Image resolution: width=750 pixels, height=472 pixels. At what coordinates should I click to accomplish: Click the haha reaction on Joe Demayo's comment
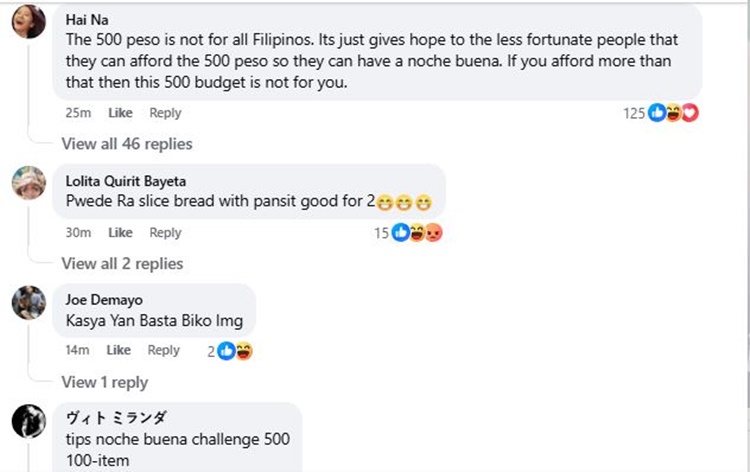click(x=243, y=350)
